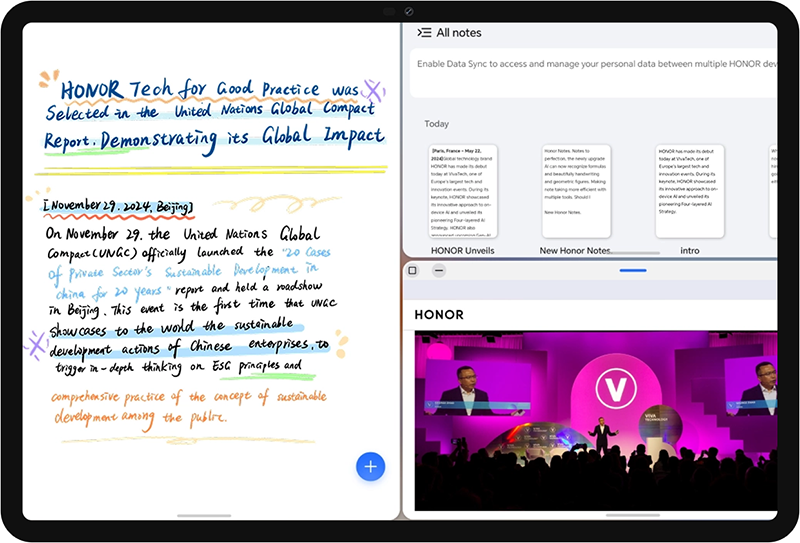Click the blue '20 Cases' handwritten text
Image resolution: width=800 pixels, height=543 pixels.
(307, 252)
